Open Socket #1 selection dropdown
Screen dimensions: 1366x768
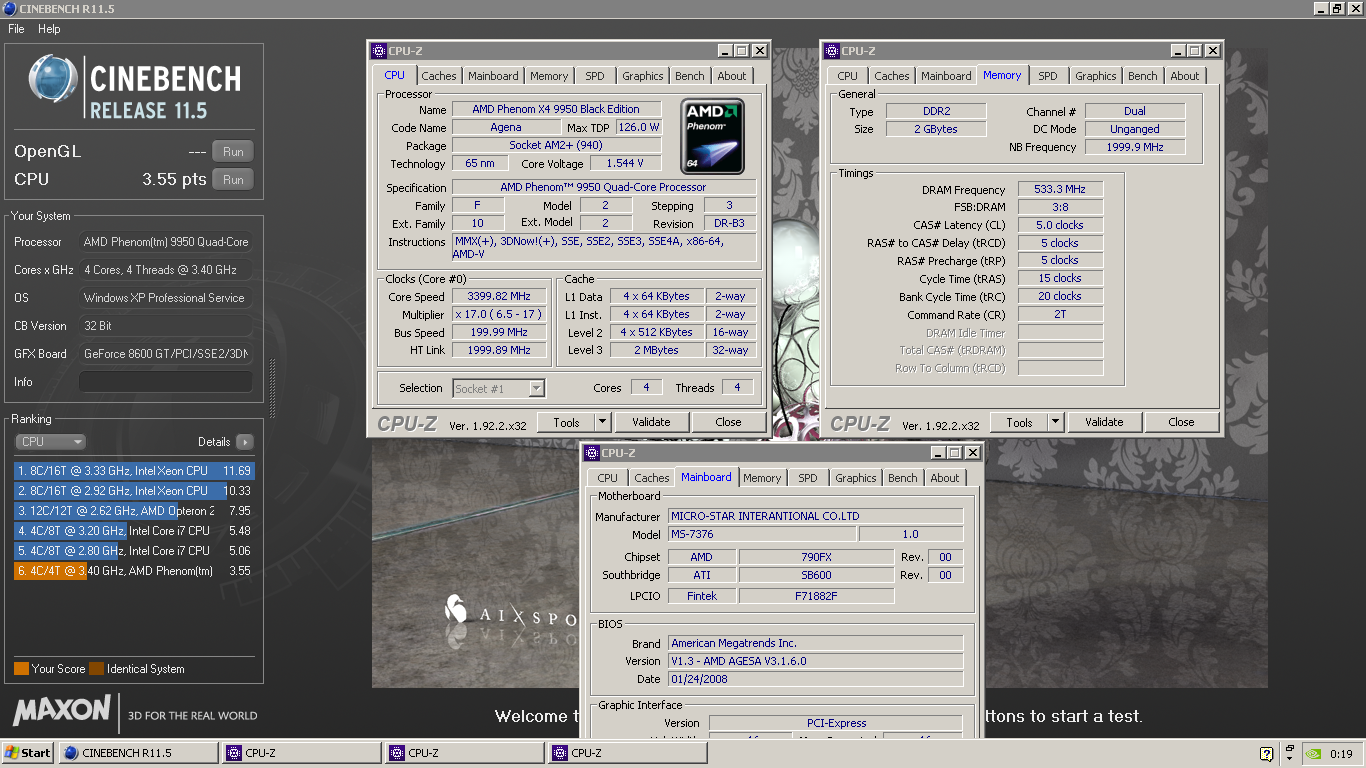coord(537,388)
